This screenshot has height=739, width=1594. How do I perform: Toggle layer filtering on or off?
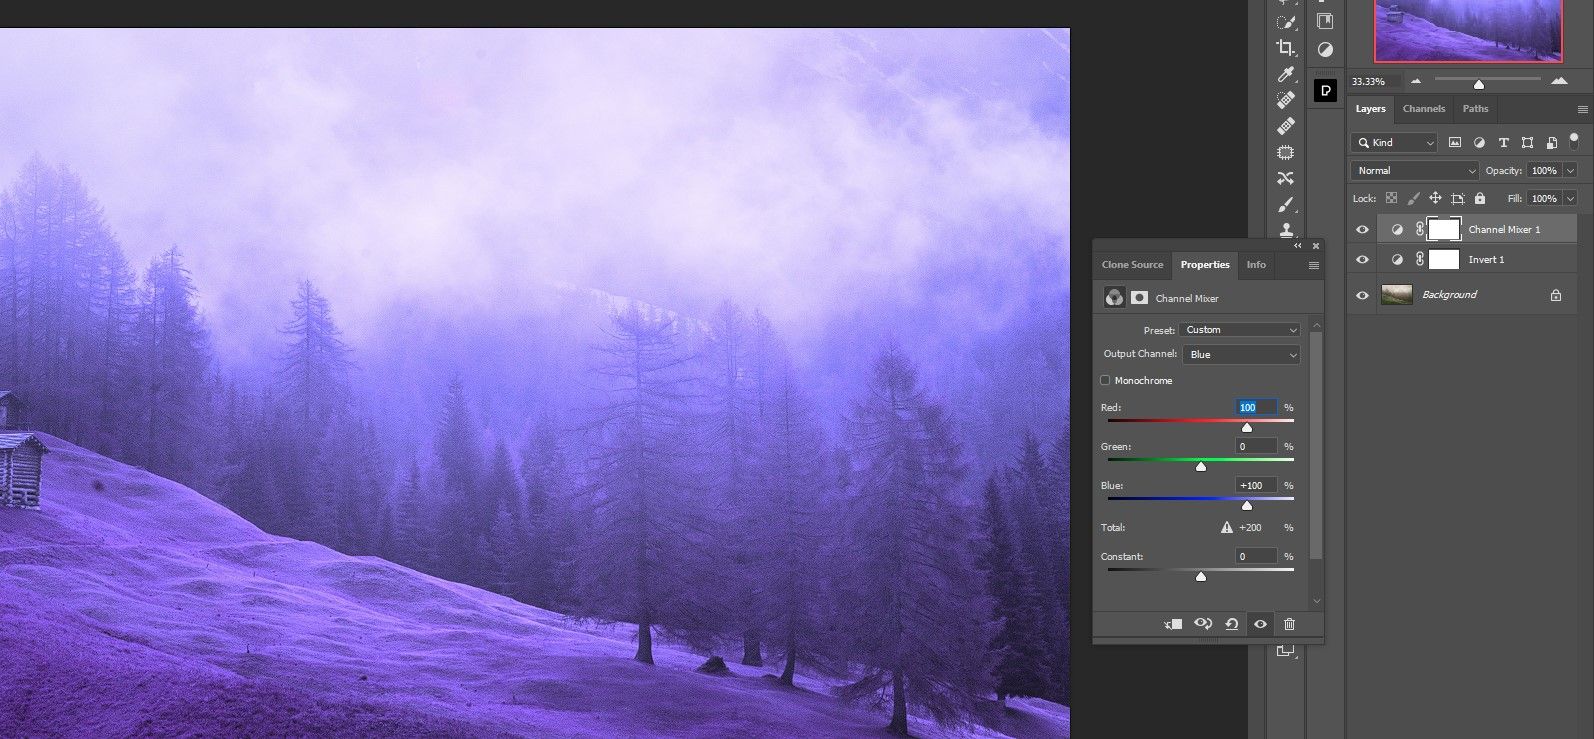point(1575,141)
